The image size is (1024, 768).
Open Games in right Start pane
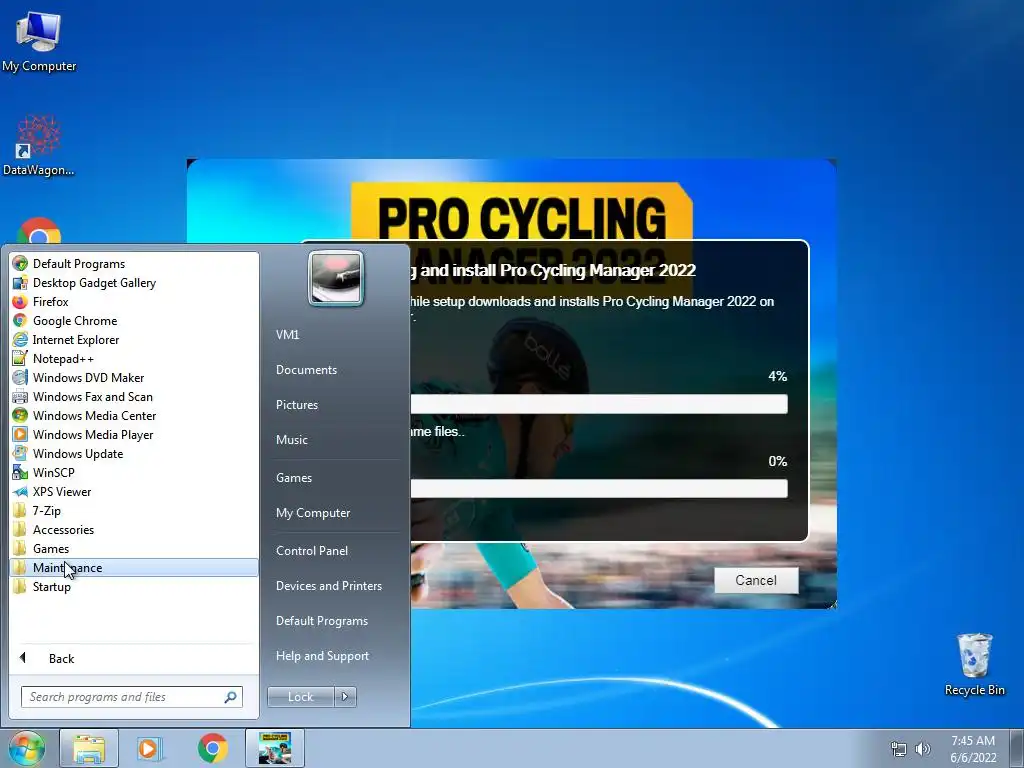coord(294,477)
